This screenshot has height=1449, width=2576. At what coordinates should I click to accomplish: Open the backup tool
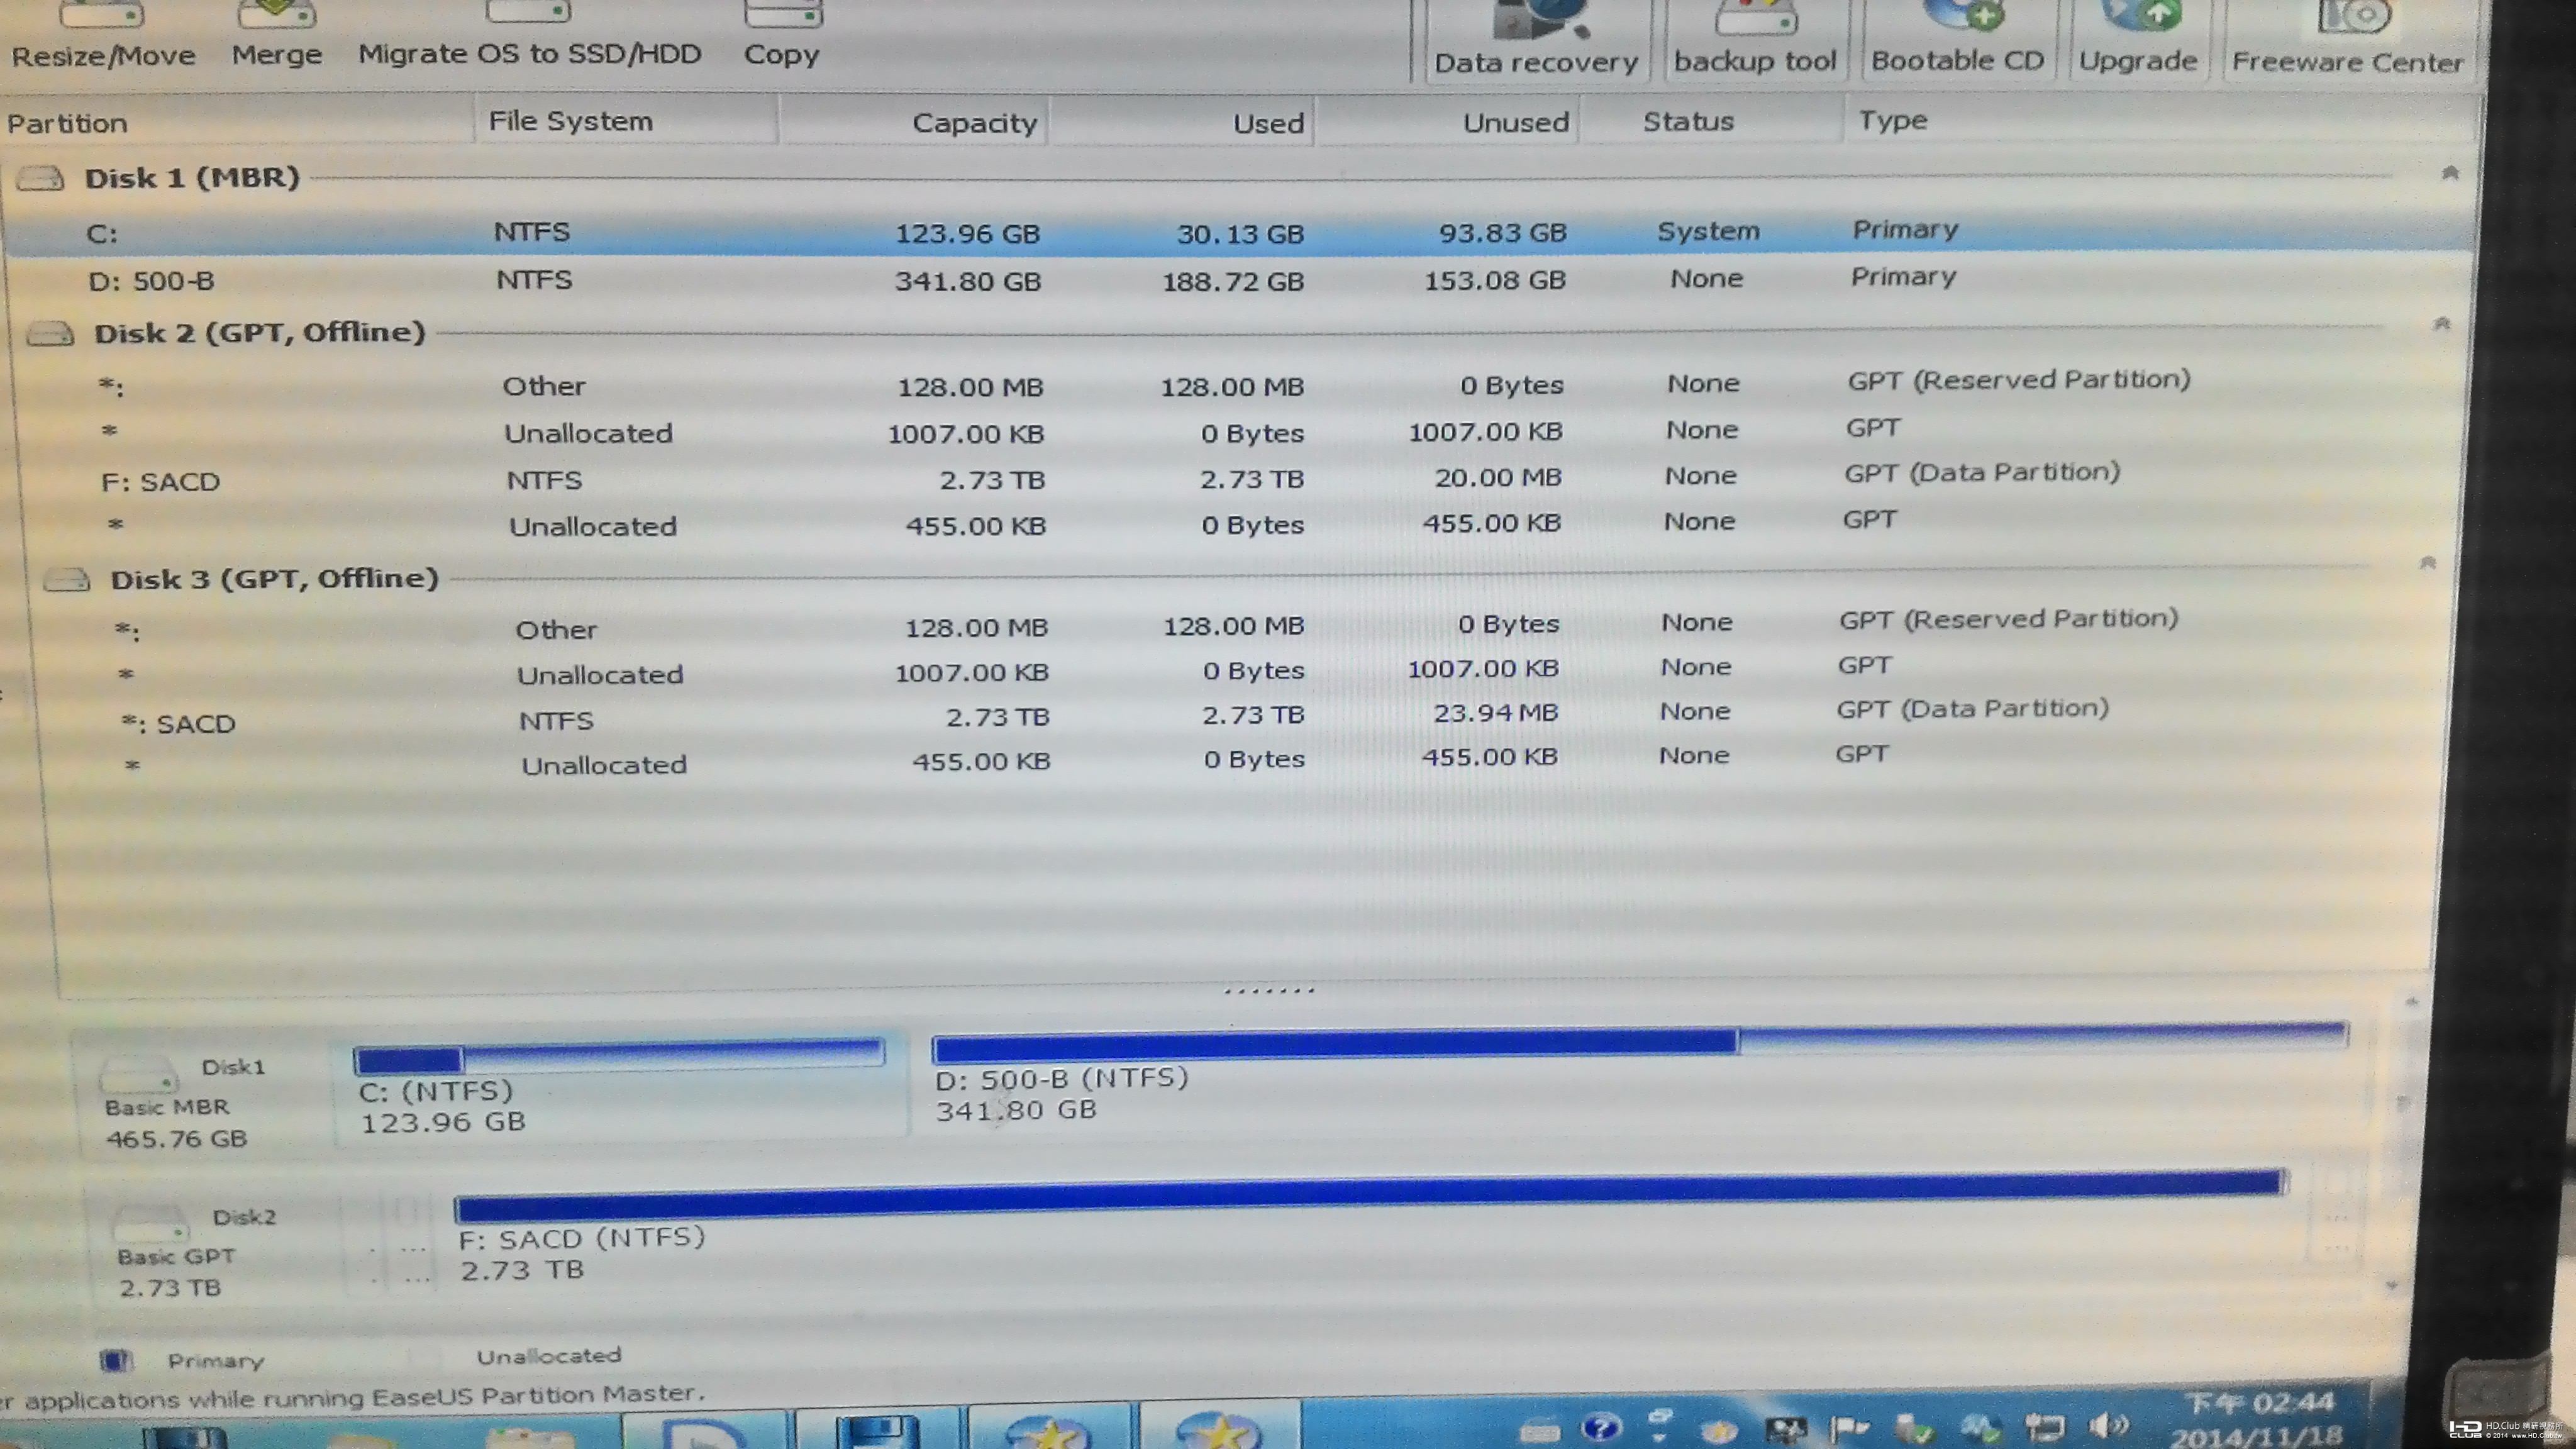1755,40
